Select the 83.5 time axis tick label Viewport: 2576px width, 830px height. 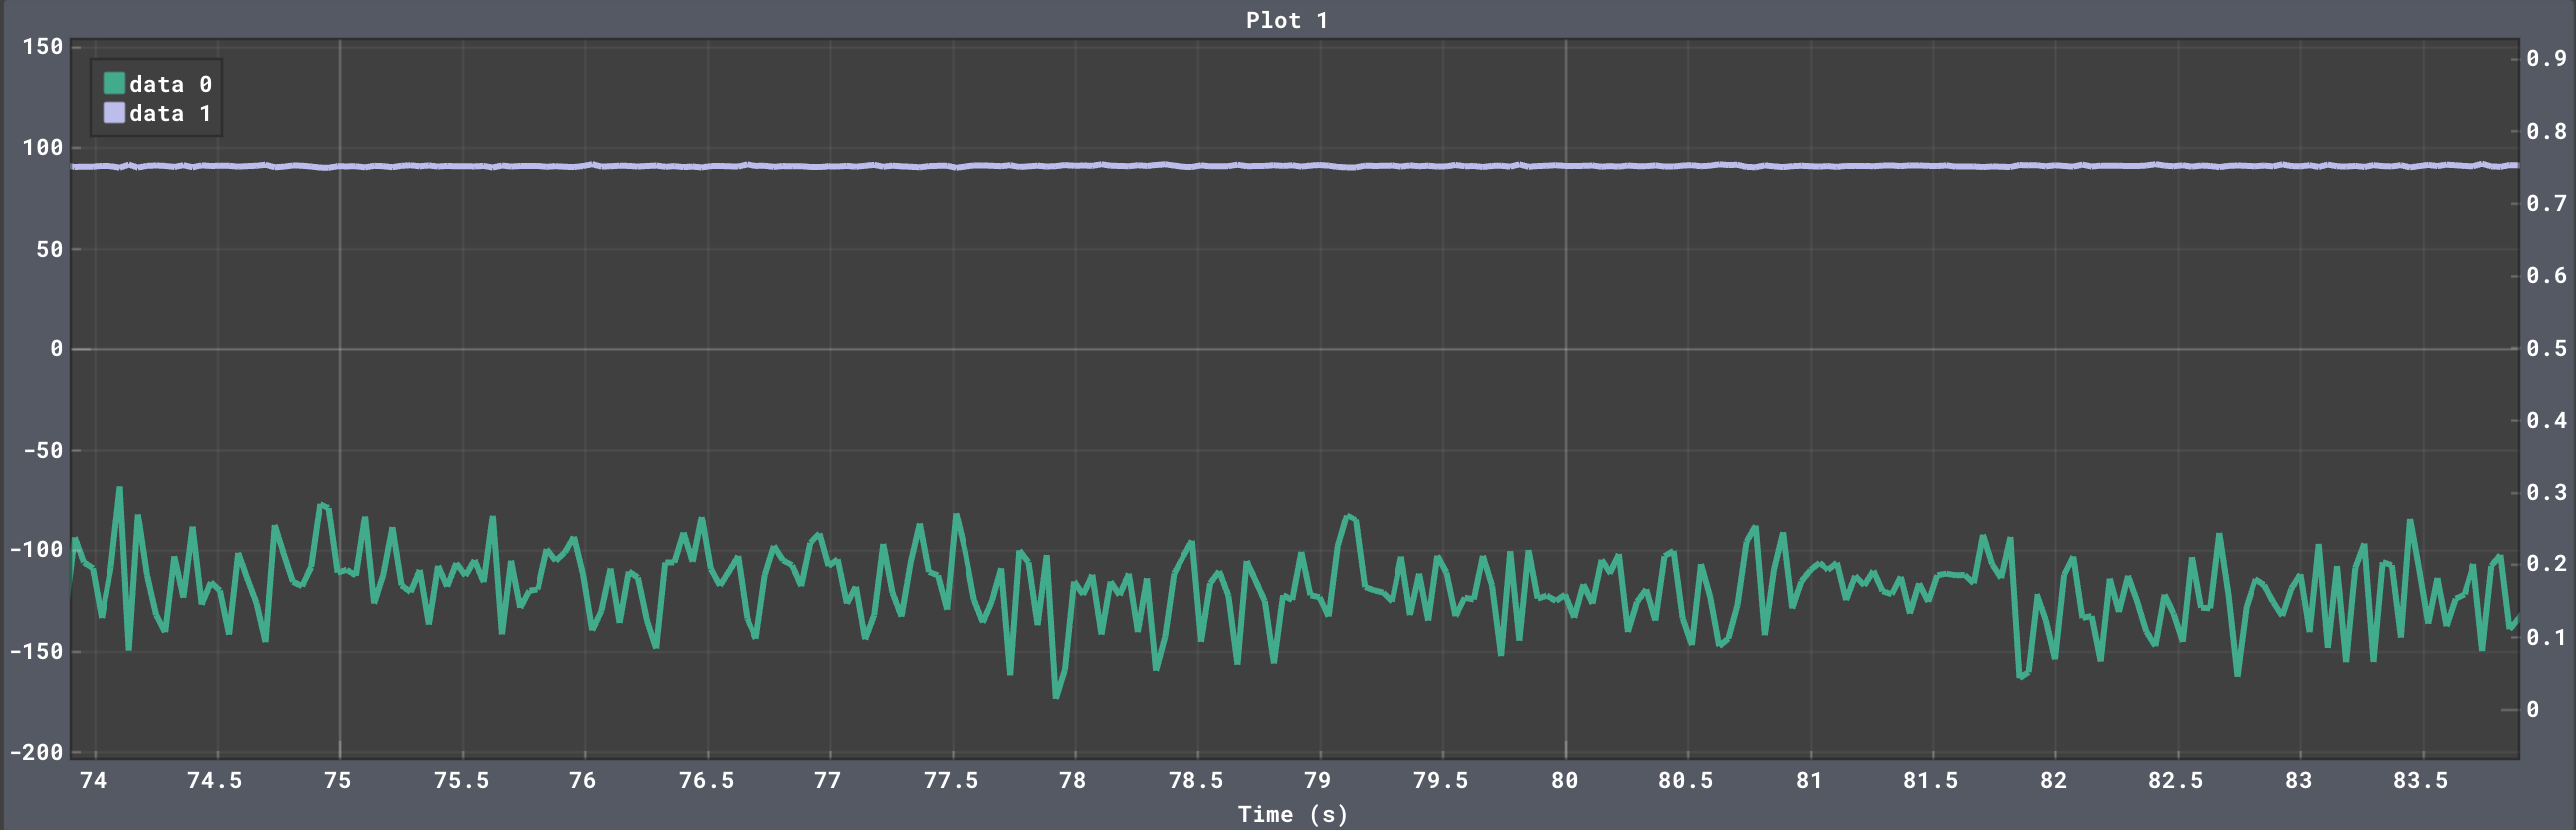point(2420,781)
